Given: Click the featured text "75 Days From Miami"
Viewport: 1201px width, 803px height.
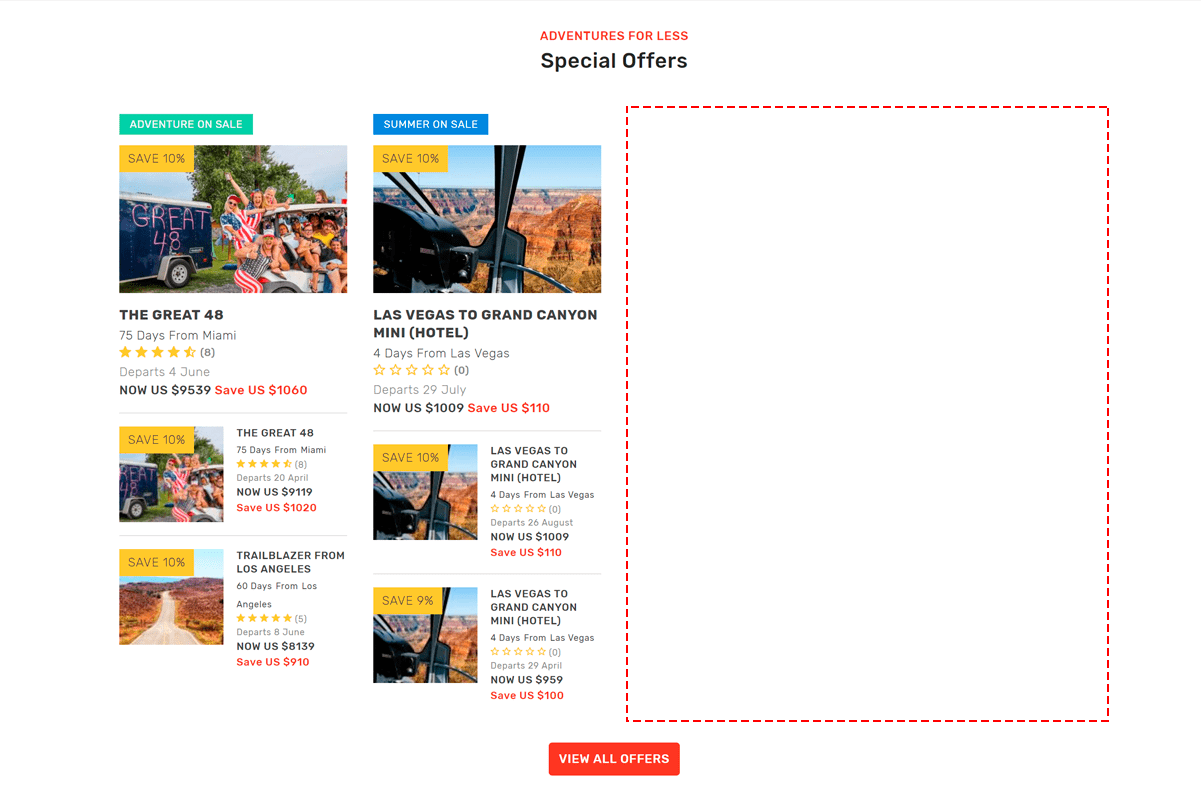Looking at the screenshot, I should point(178,336).
